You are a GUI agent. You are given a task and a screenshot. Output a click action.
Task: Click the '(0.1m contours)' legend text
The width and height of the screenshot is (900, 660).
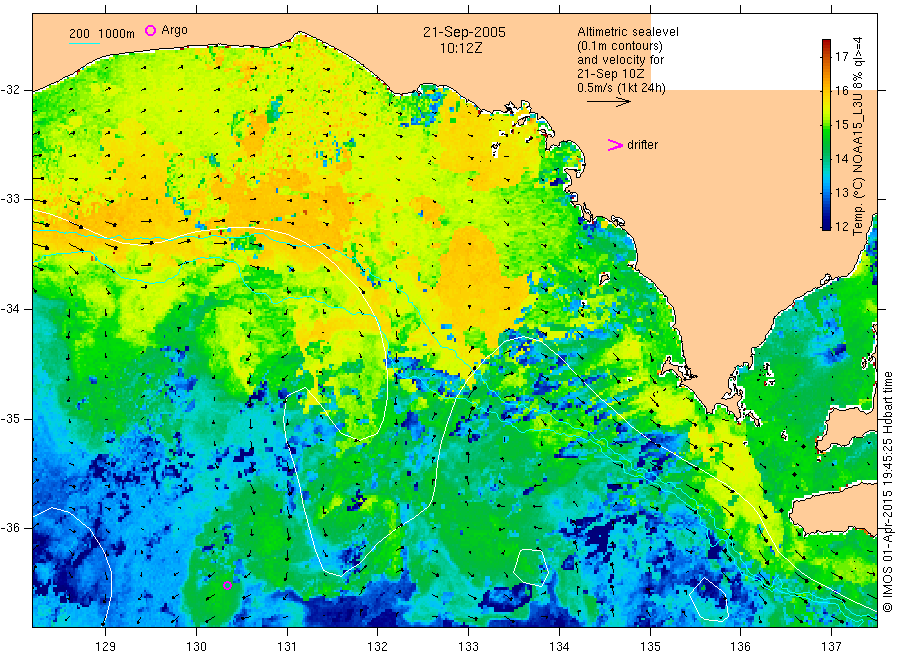(x=620, y=46)
